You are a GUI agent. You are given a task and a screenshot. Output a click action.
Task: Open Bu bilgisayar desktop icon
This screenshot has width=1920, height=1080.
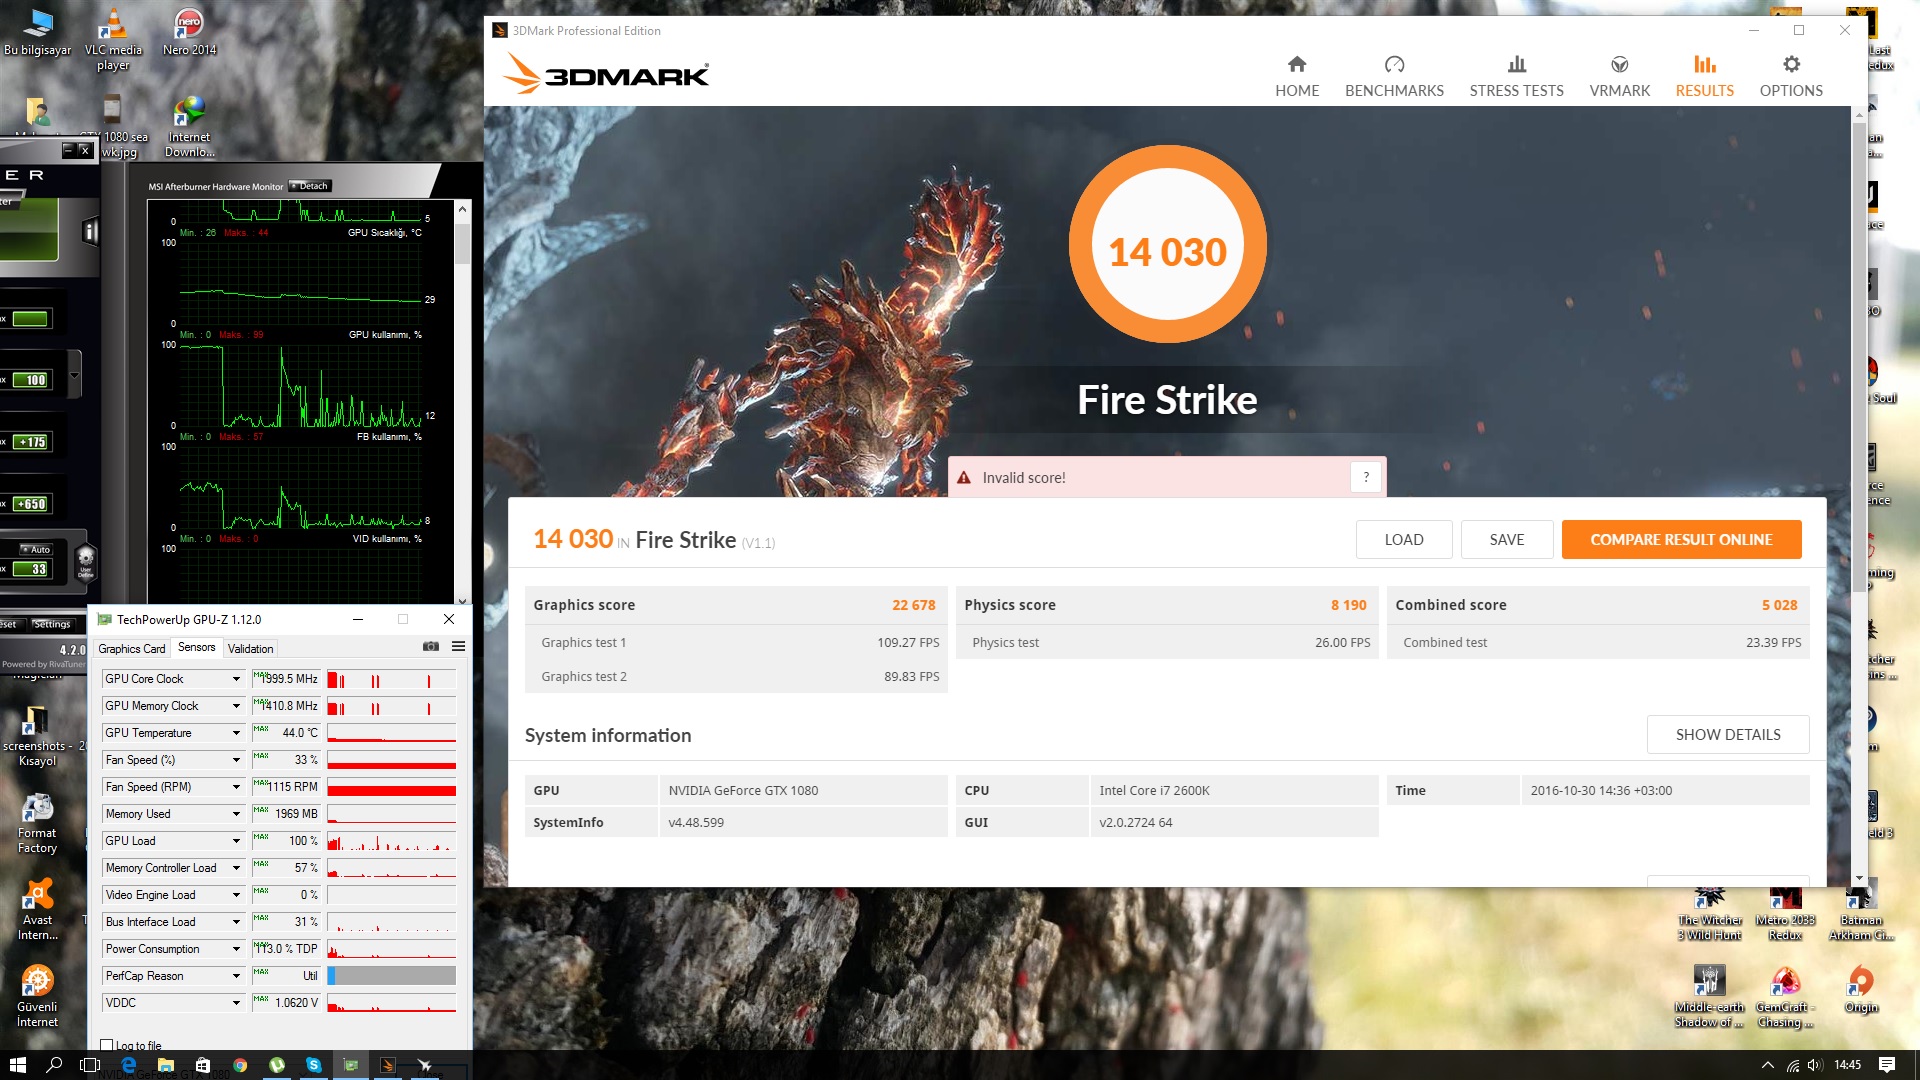pyautogui.click(x=37, y=32)
